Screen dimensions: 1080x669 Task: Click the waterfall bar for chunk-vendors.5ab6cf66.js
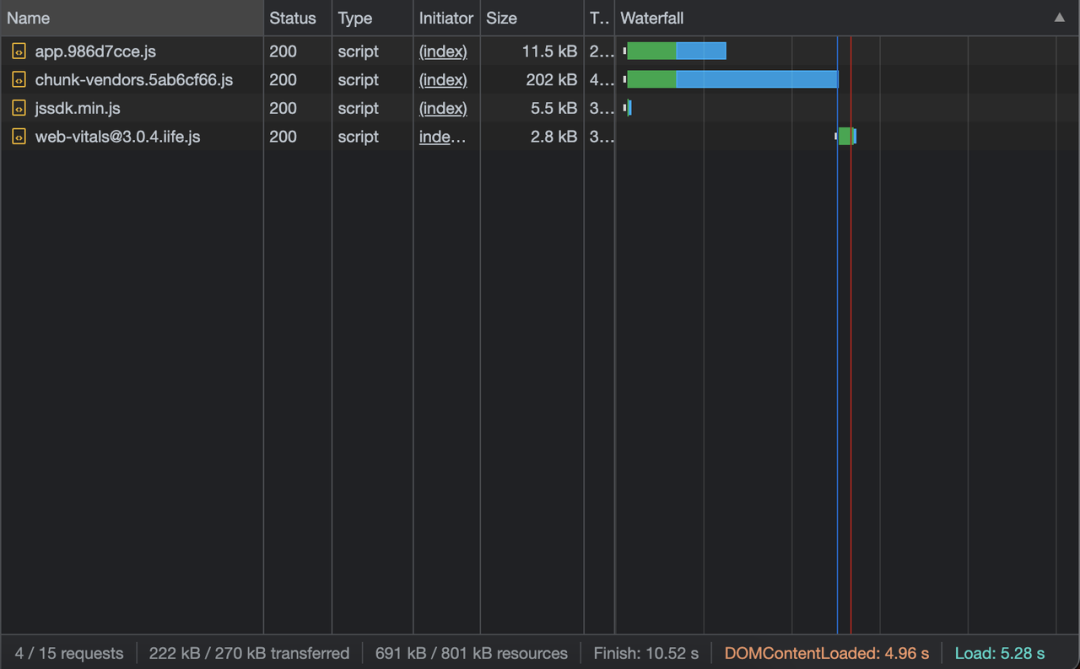pos(732,80)
